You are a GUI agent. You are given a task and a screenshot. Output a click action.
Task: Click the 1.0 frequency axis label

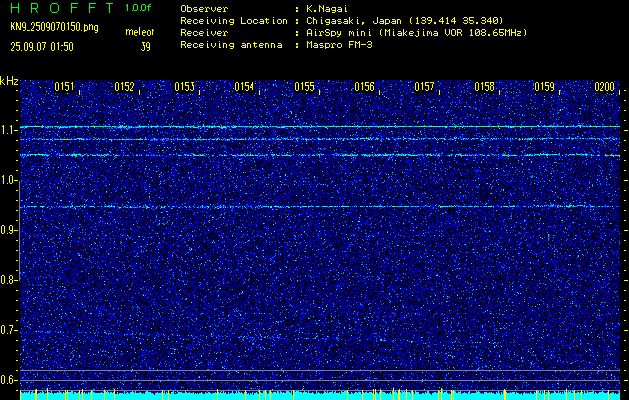pyautogui.click(x=8, y=181)
